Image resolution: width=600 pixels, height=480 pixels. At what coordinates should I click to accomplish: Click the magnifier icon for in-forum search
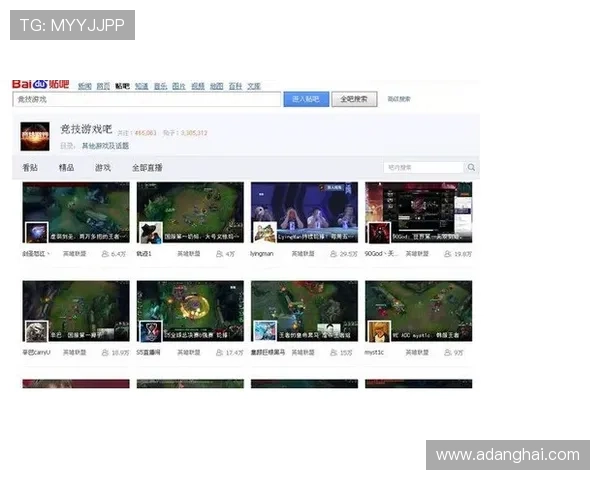pyautogui.click(x=471, y=167)
